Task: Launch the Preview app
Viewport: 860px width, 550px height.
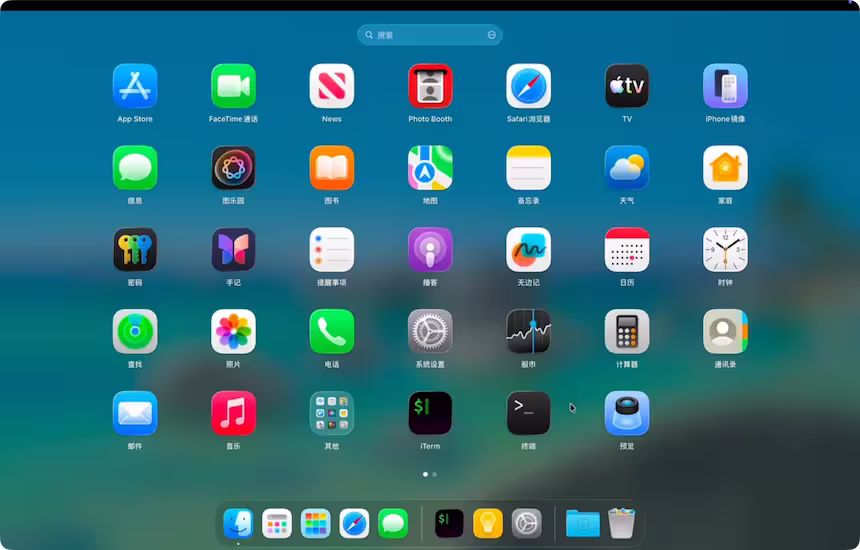Action: click(x=627, y=413)
